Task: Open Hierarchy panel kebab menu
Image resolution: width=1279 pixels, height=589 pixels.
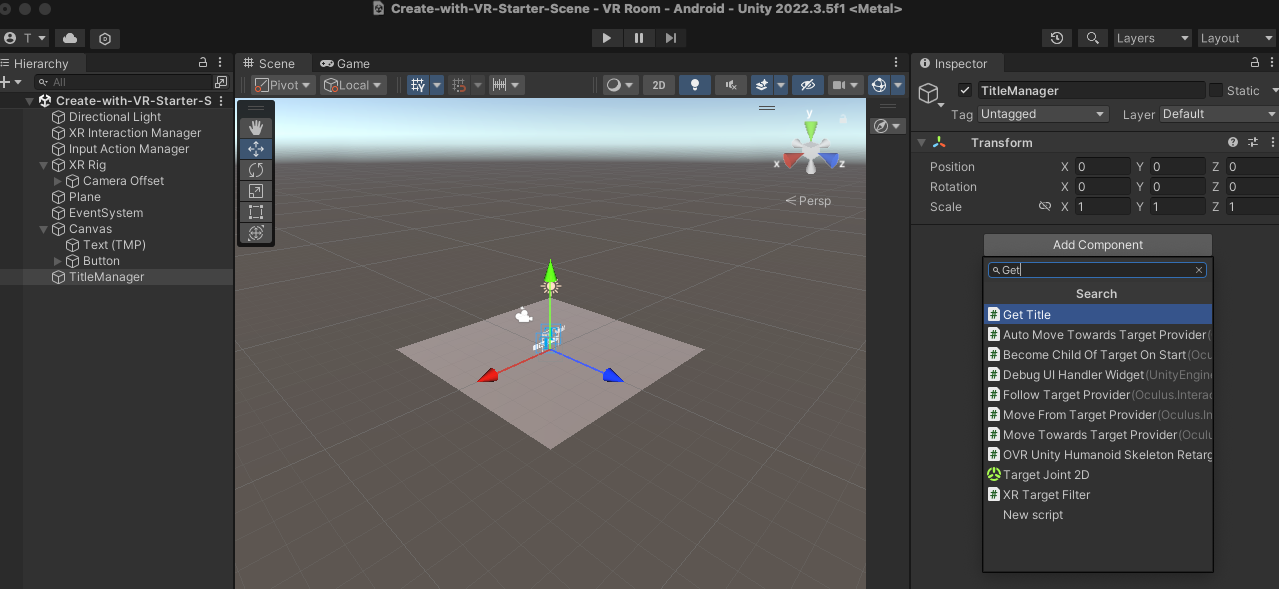Action: (x=221, y=63)
